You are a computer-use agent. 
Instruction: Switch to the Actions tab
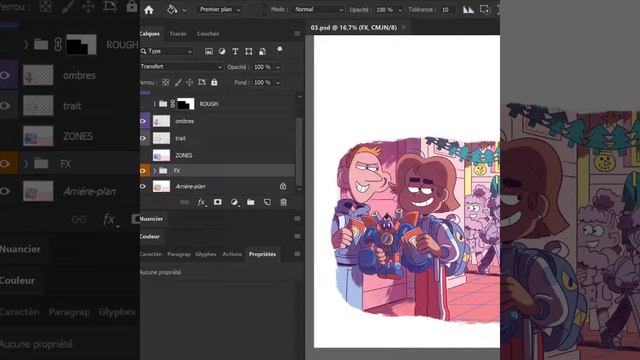pos(232,254)
